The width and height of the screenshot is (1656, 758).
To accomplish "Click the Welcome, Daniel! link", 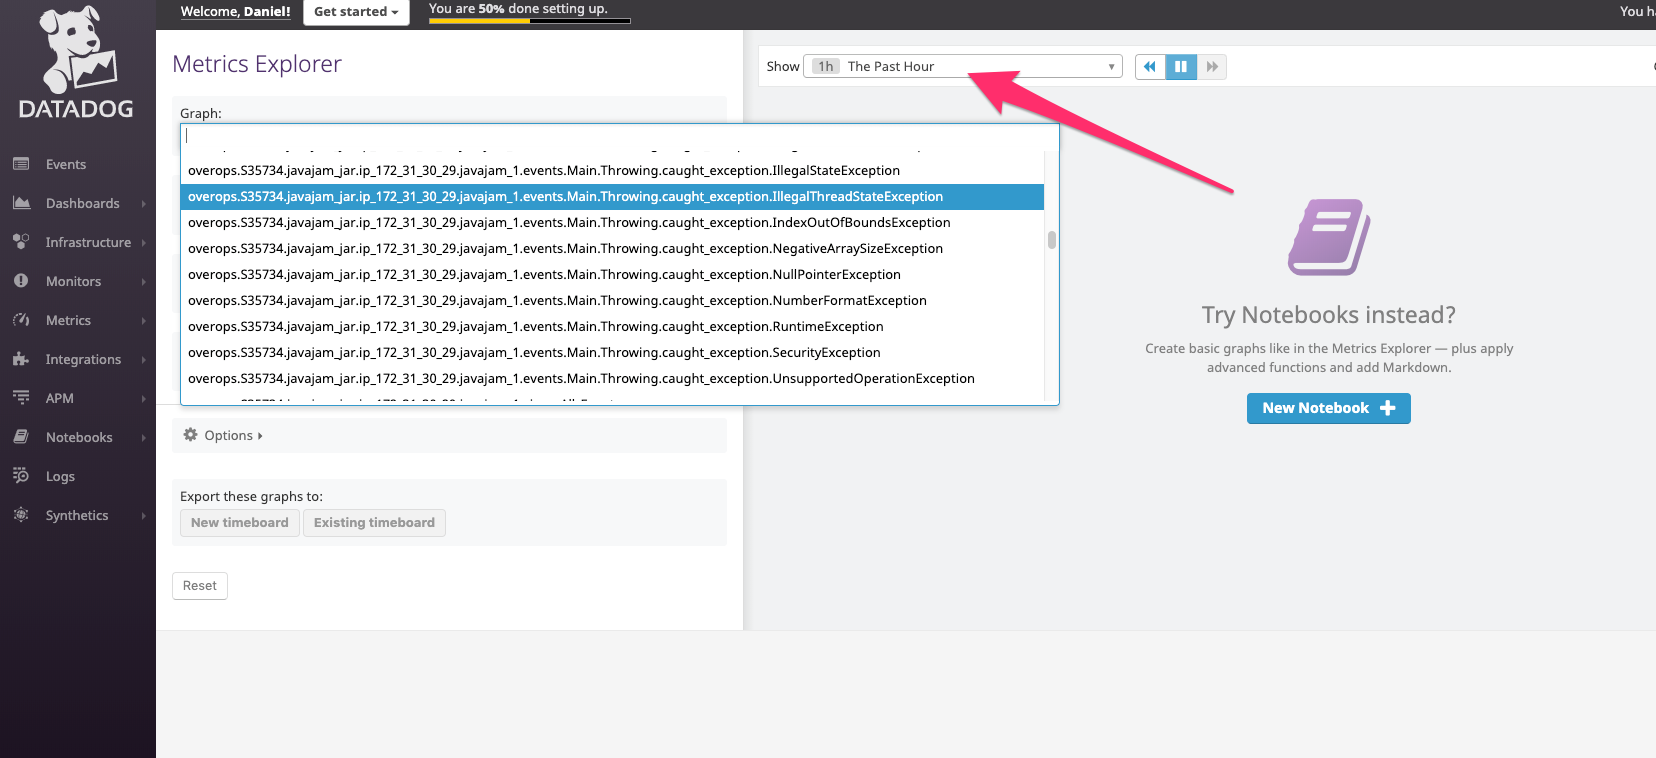I will [235, 12].
